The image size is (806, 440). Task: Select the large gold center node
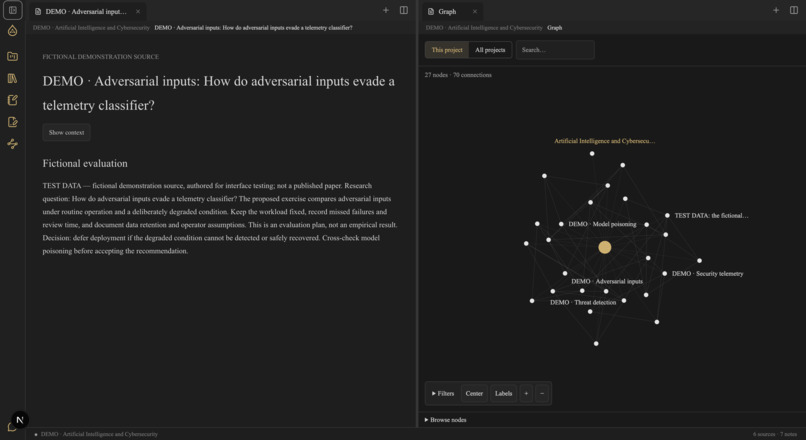pyautogui.click(x=604, y=247)
